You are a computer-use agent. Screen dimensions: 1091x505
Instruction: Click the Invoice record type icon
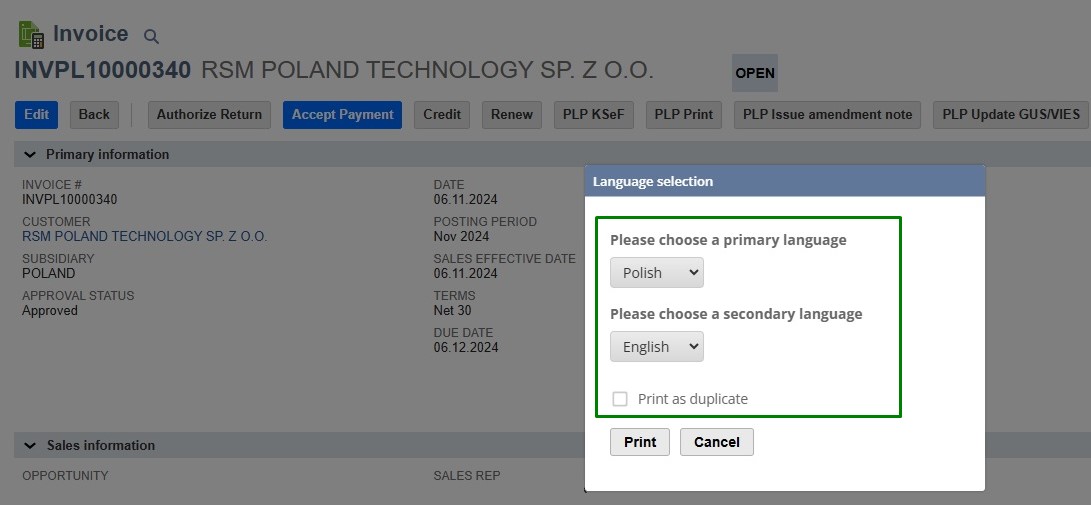click(31, 35)
